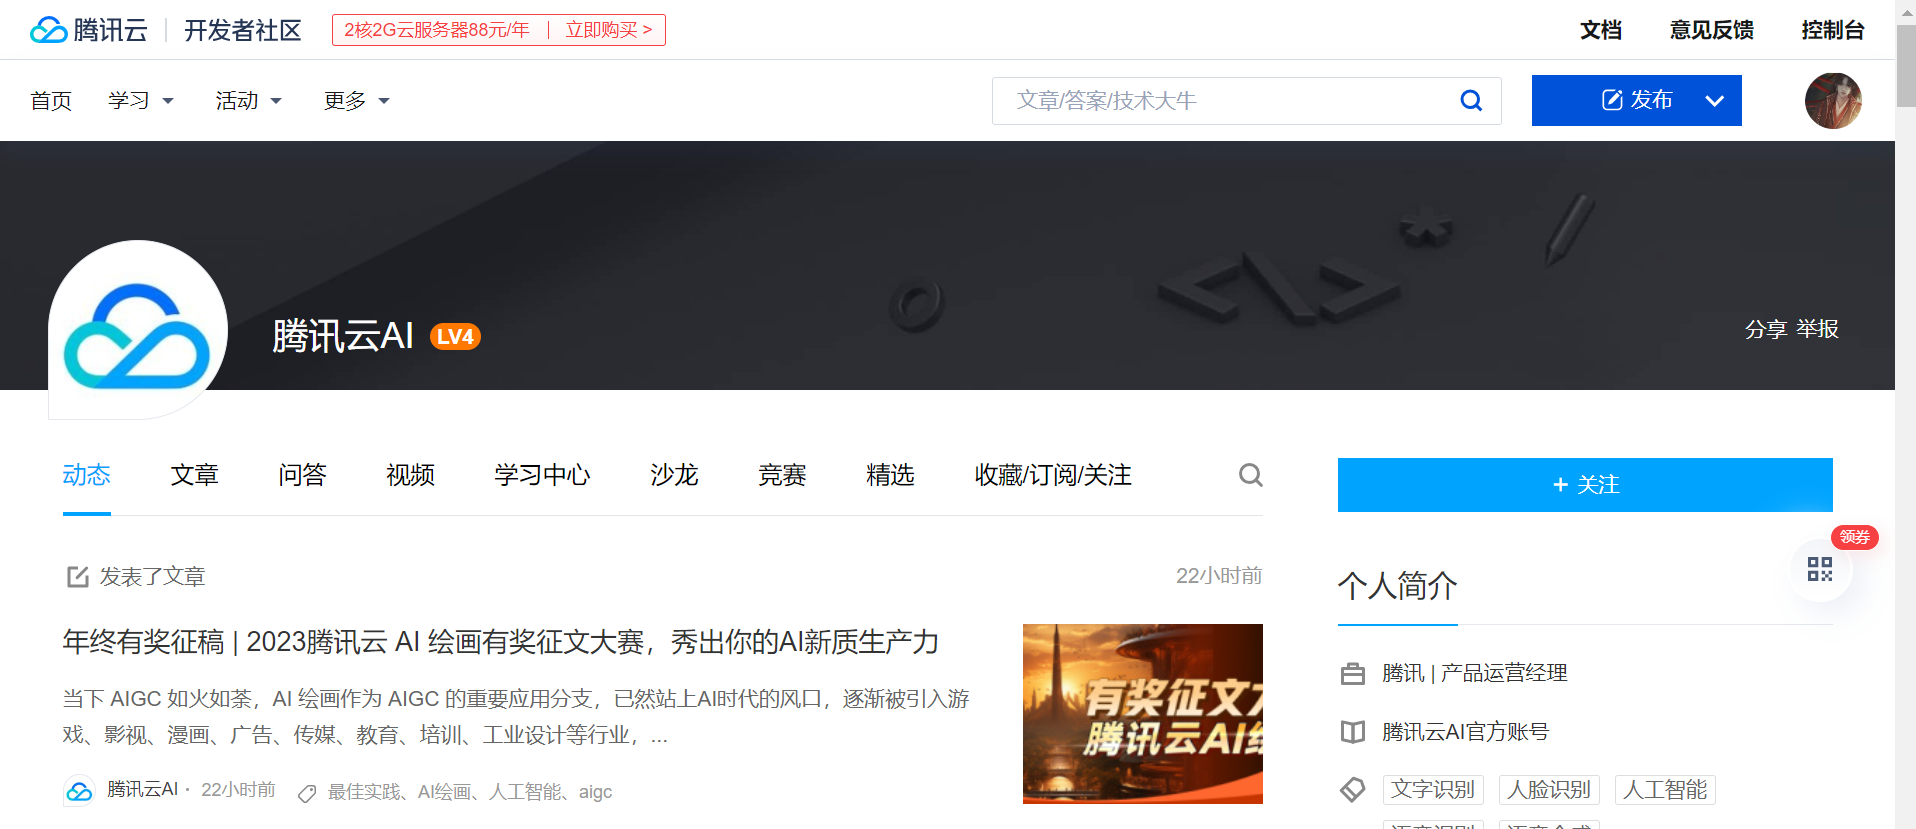
Task: Click the tag icon beside 文字识别
Action: pos(1352,790)
